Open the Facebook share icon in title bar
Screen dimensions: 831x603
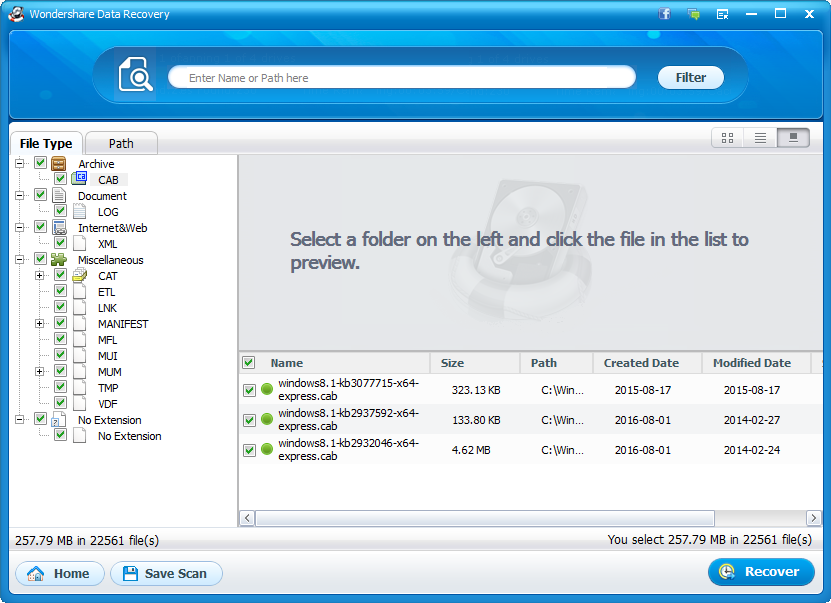click(x=664, y=14)
